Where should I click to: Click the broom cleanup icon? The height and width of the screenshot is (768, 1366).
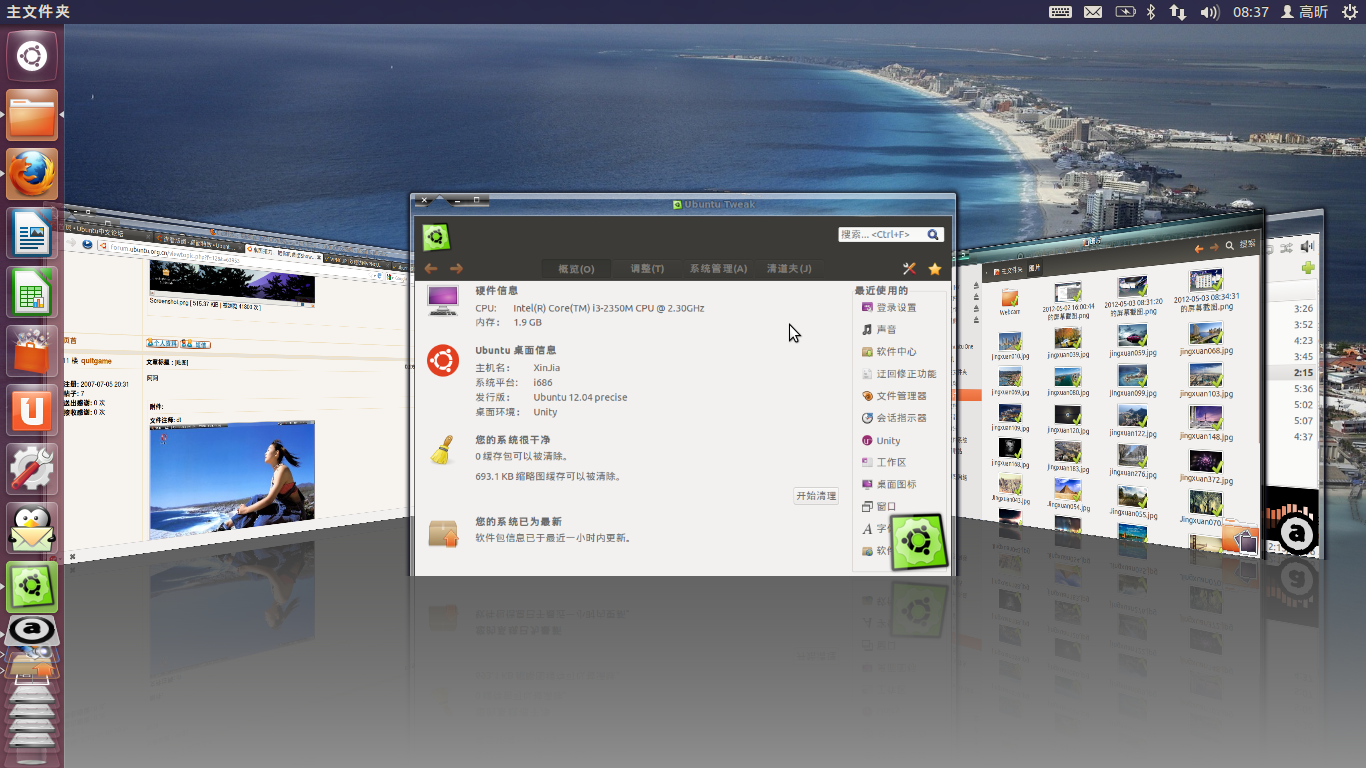[x=443, y=450]
